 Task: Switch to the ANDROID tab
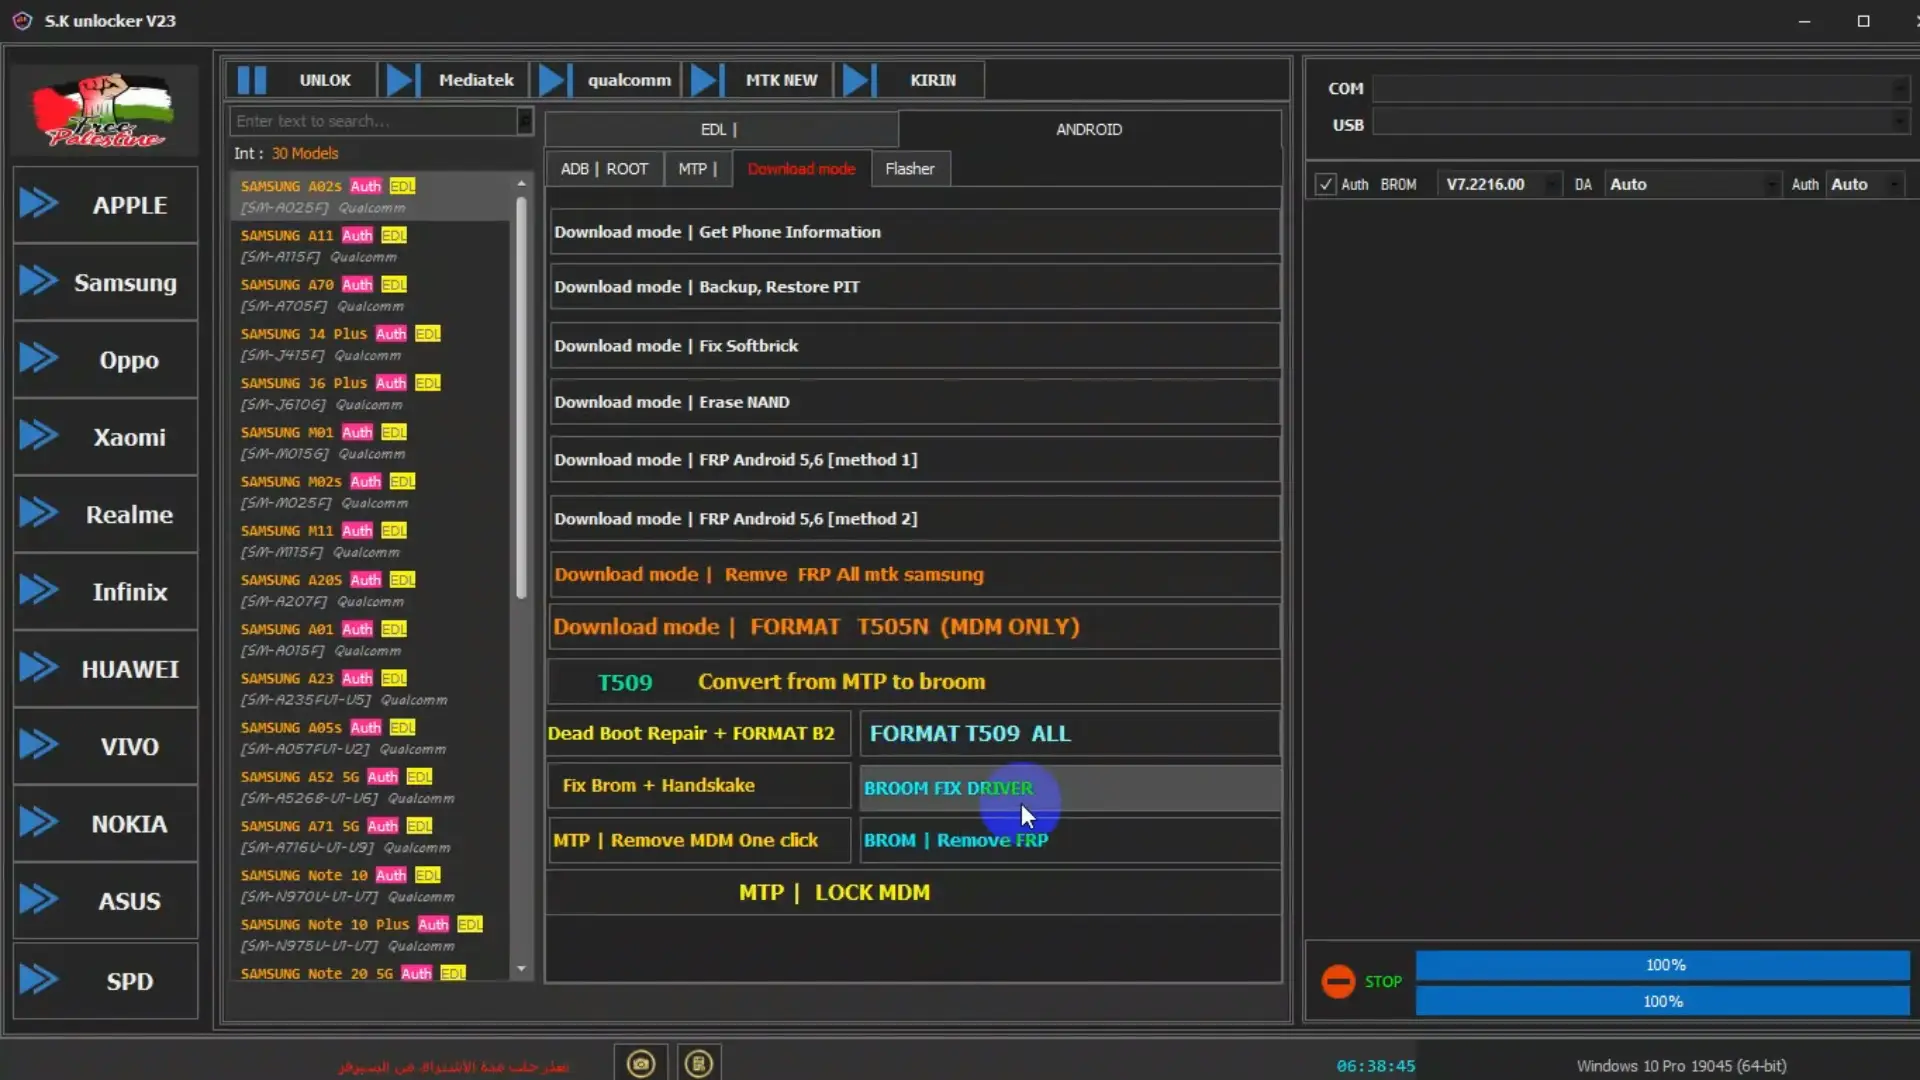(x=1089, y=129)
